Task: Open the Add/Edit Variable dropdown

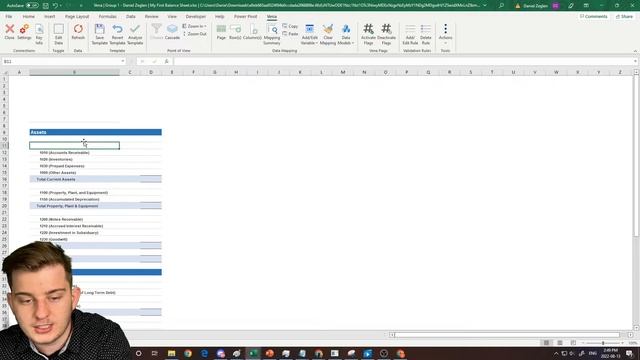Action: point(309,34)
